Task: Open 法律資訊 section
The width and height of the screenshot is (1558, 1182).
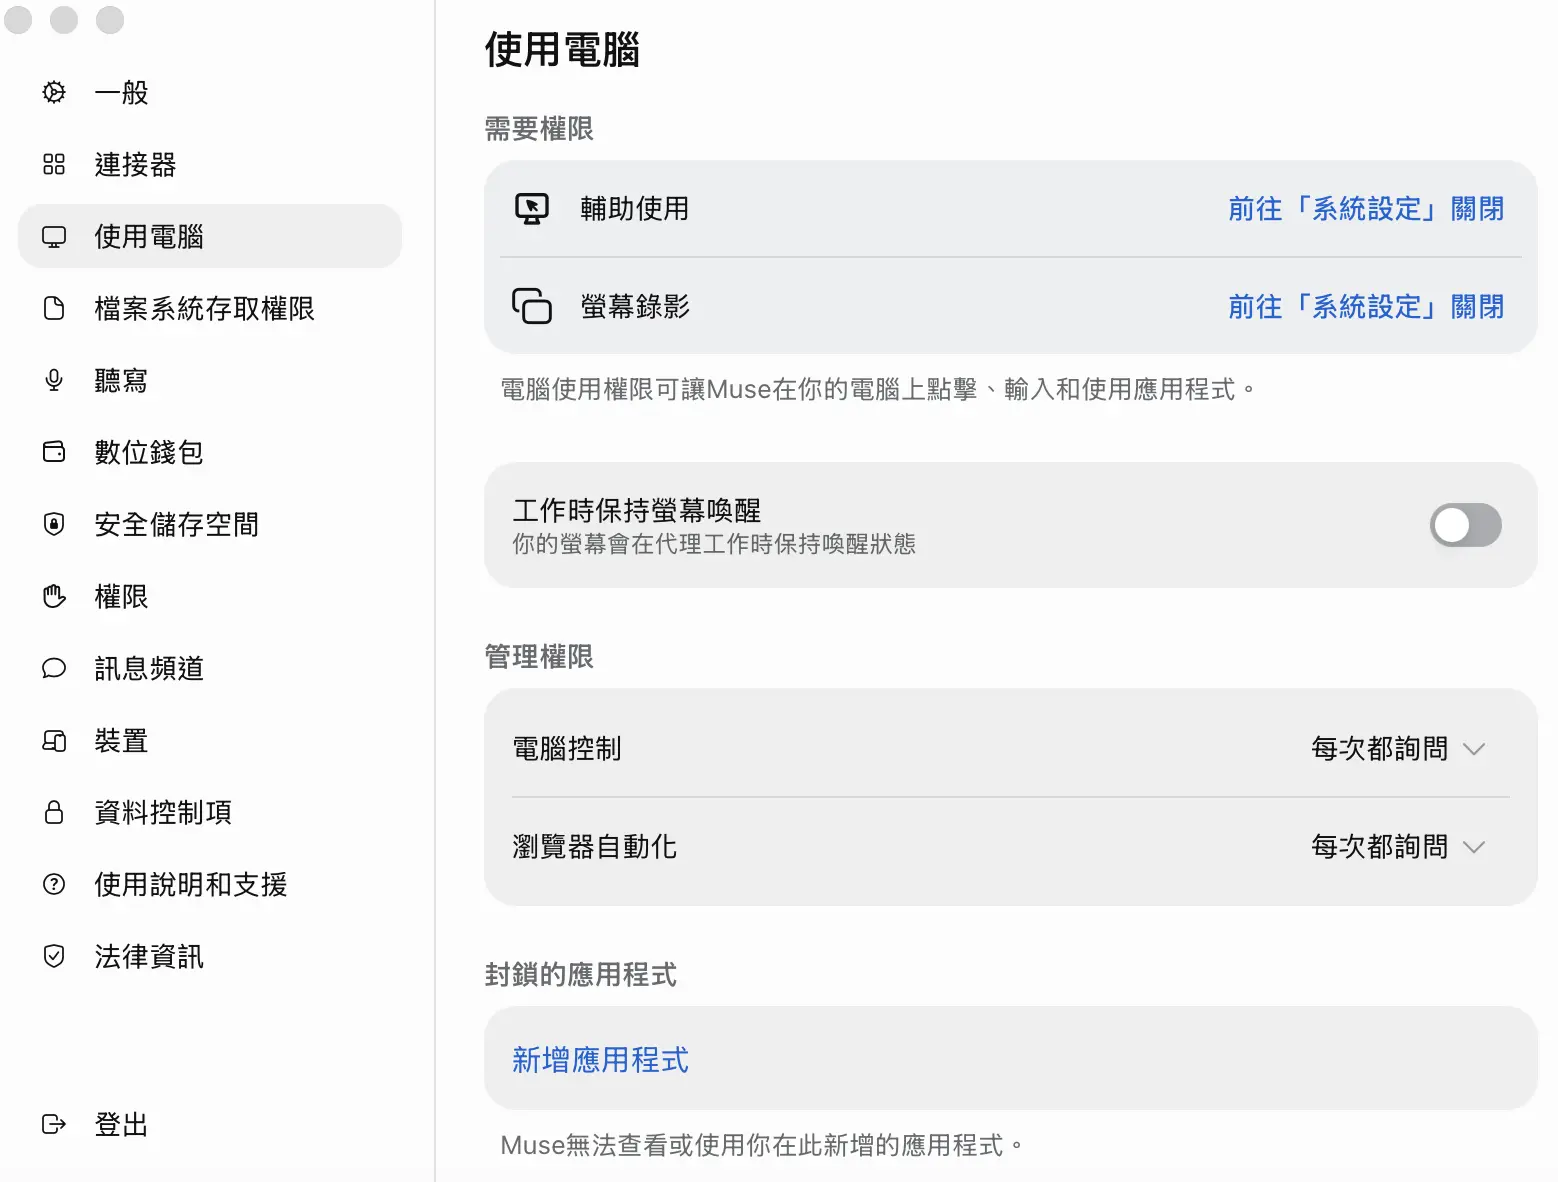Action: point(210,957)
